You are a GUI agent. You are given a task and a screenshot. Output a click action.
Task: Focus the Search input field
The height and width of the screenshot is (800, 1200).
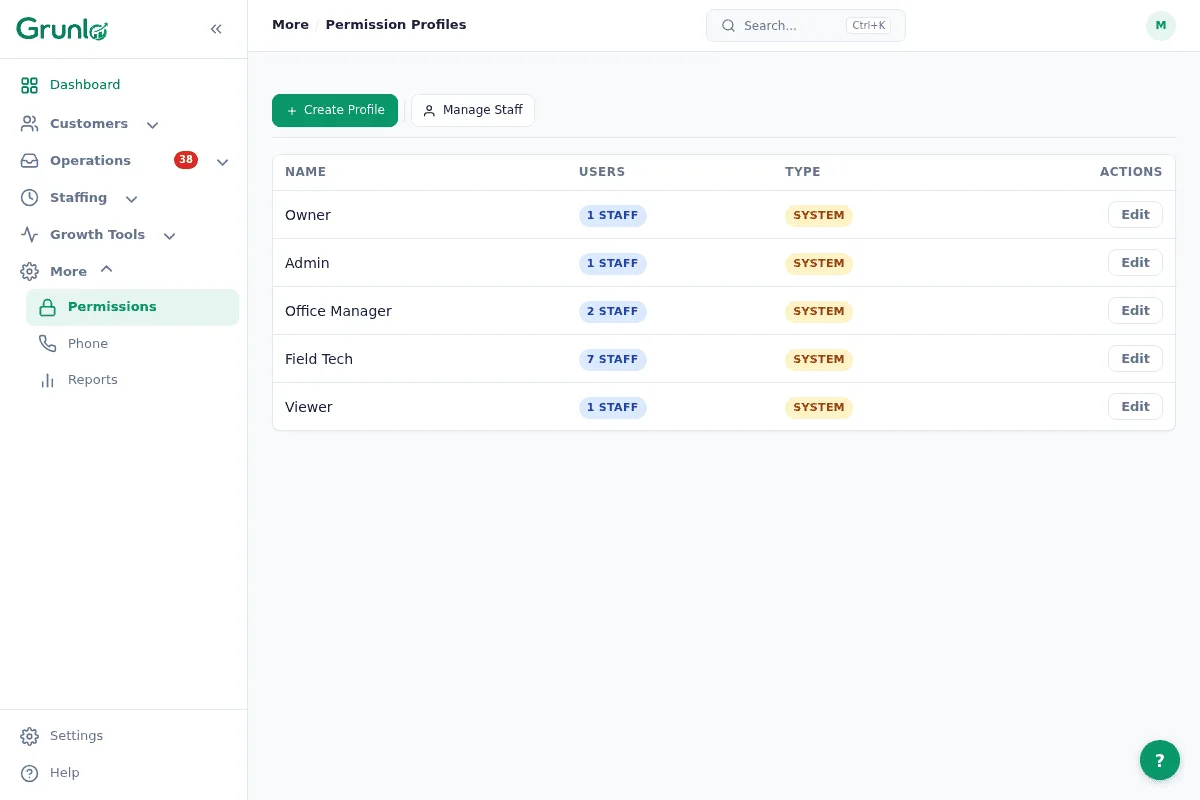point(806,26)
